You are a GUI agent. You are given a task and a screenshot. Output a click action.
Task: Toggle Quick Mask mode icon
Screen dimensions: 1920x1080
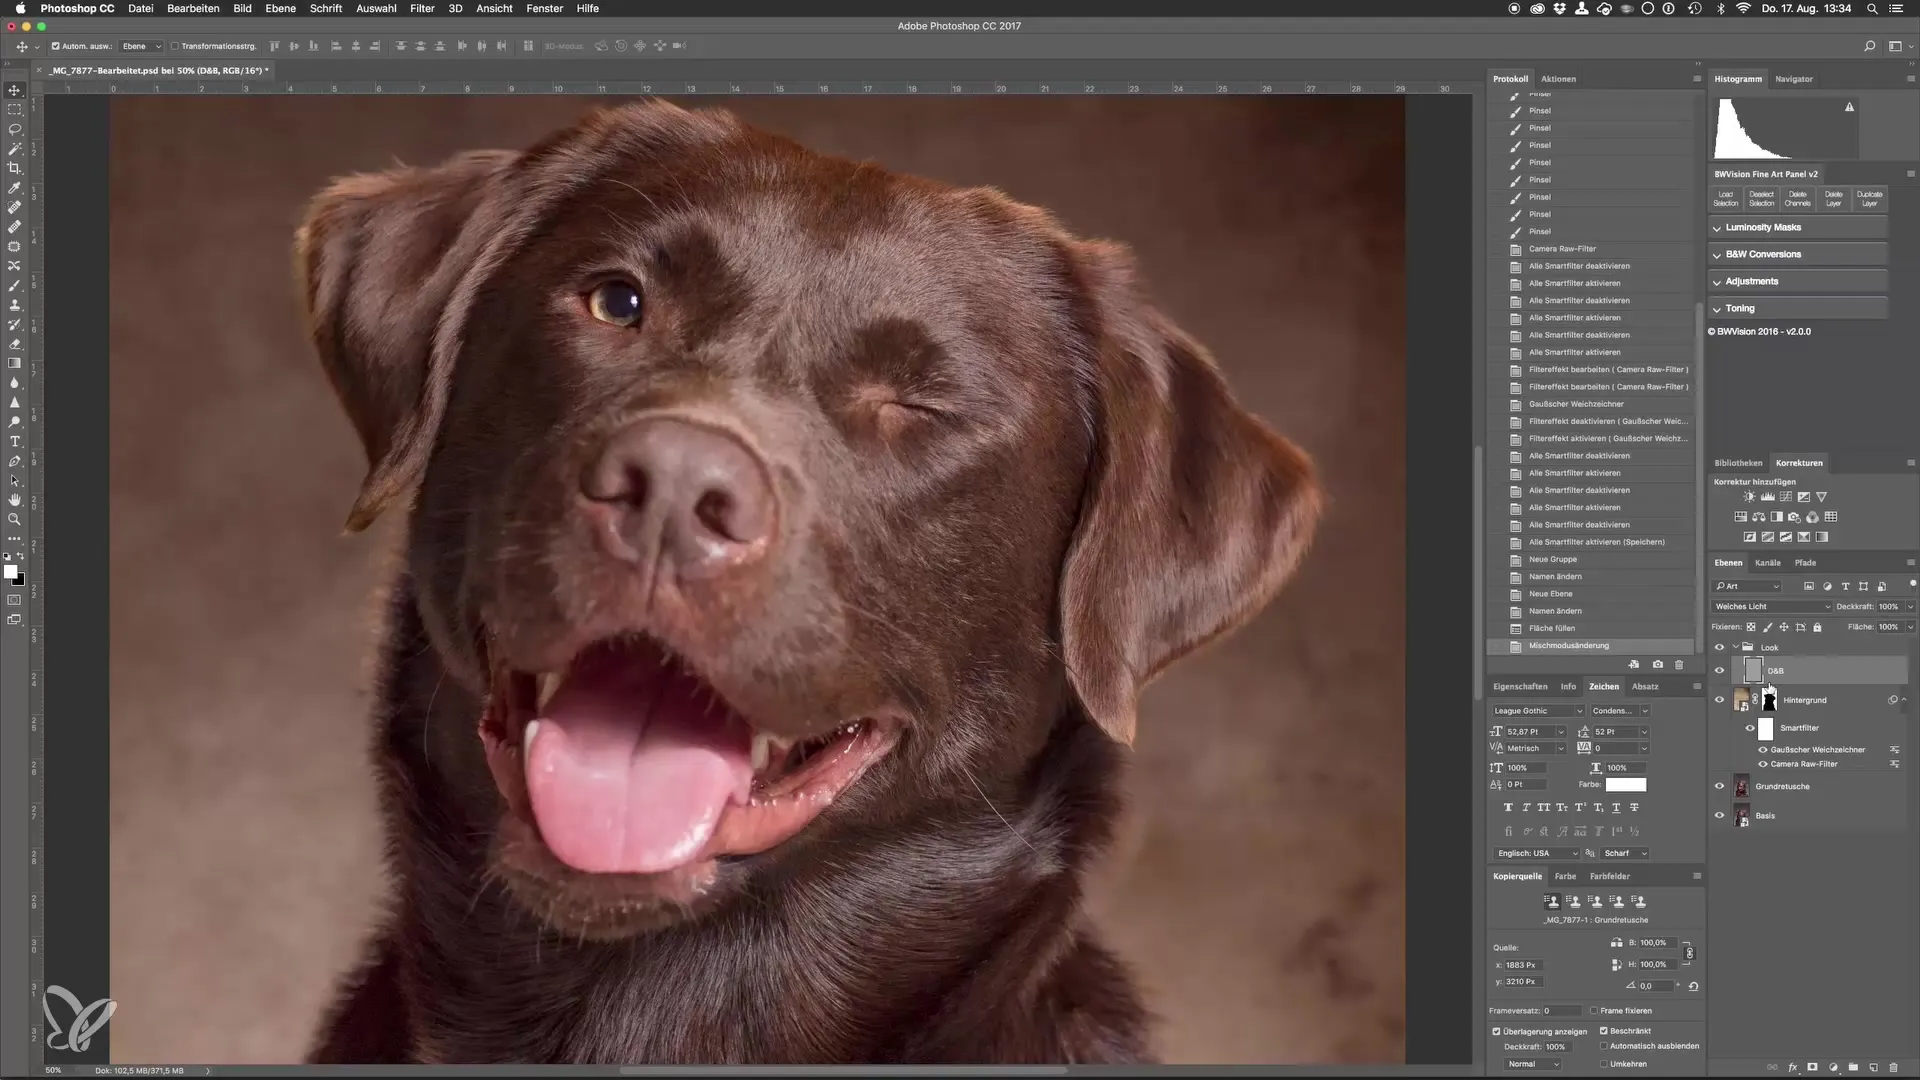coord(14,600)
